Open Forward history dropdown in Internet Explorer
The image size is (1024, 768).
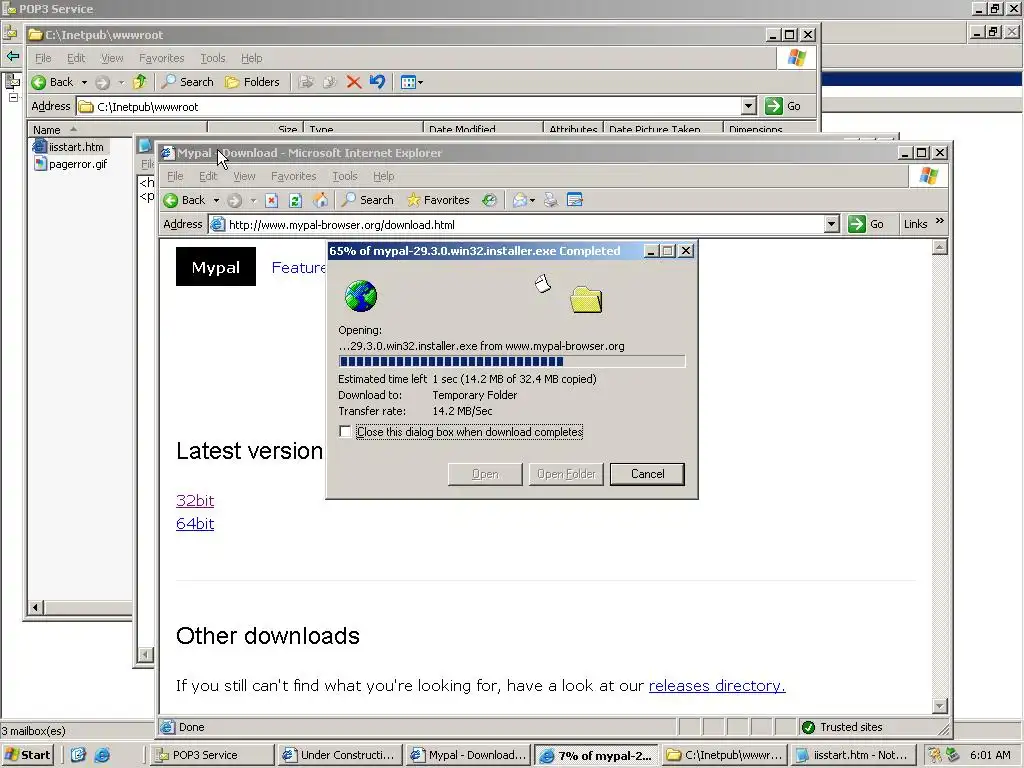pyautogui.click(x=253, y=200)
